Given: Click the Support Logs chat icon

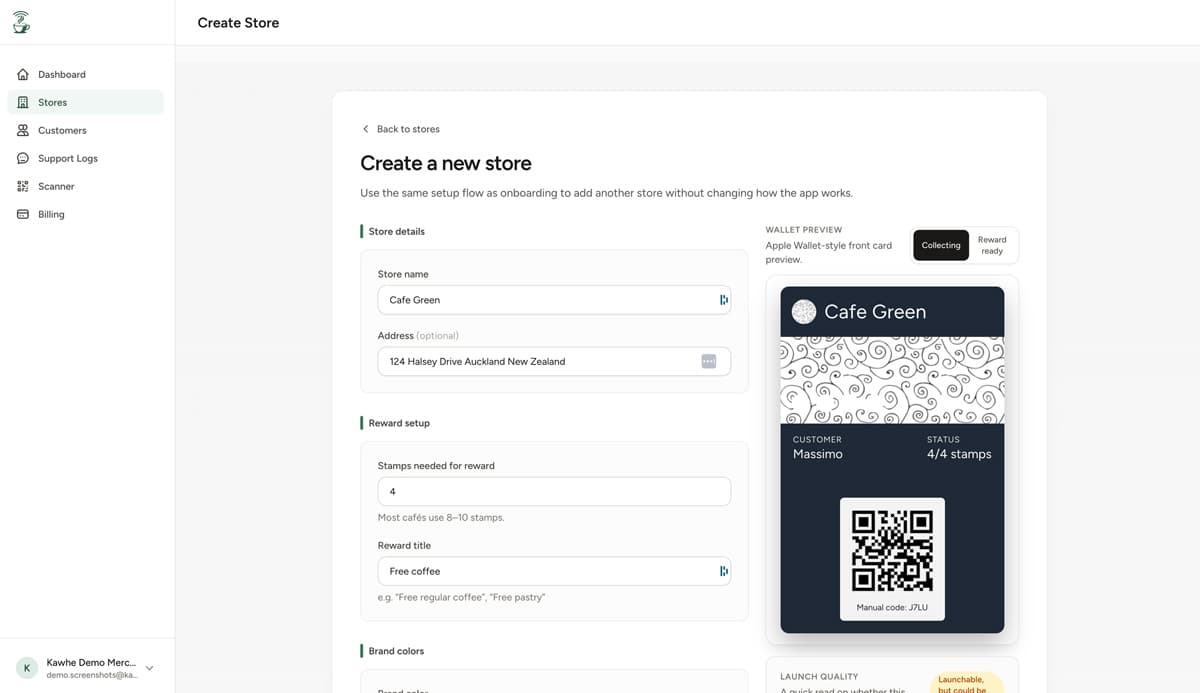Looking at the screenshot, I should coord(23,158).
